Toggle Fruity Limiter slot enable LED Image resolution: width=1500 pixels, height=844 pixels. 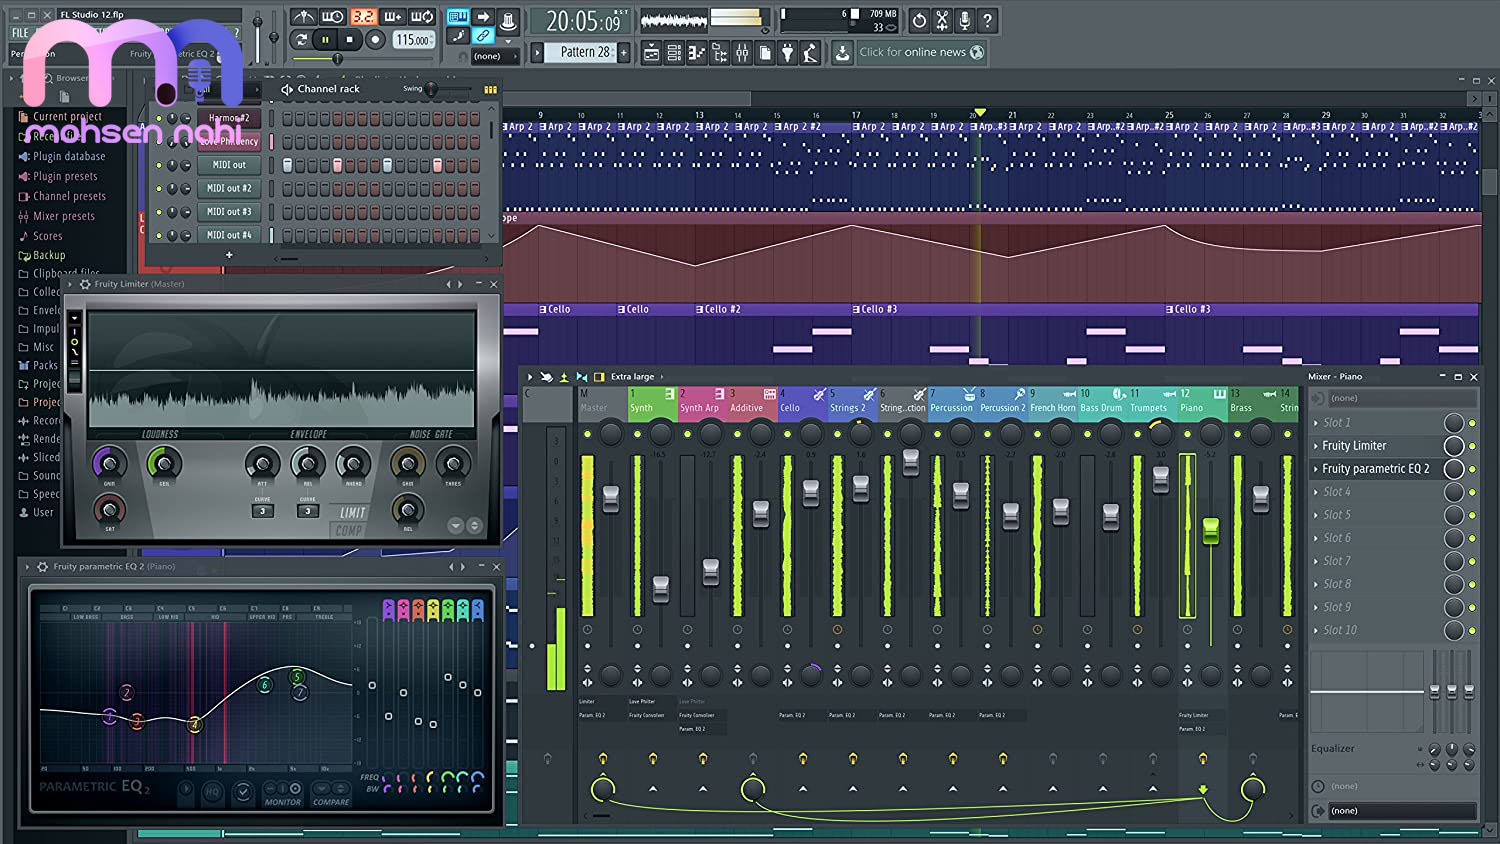pos(1472,446)
